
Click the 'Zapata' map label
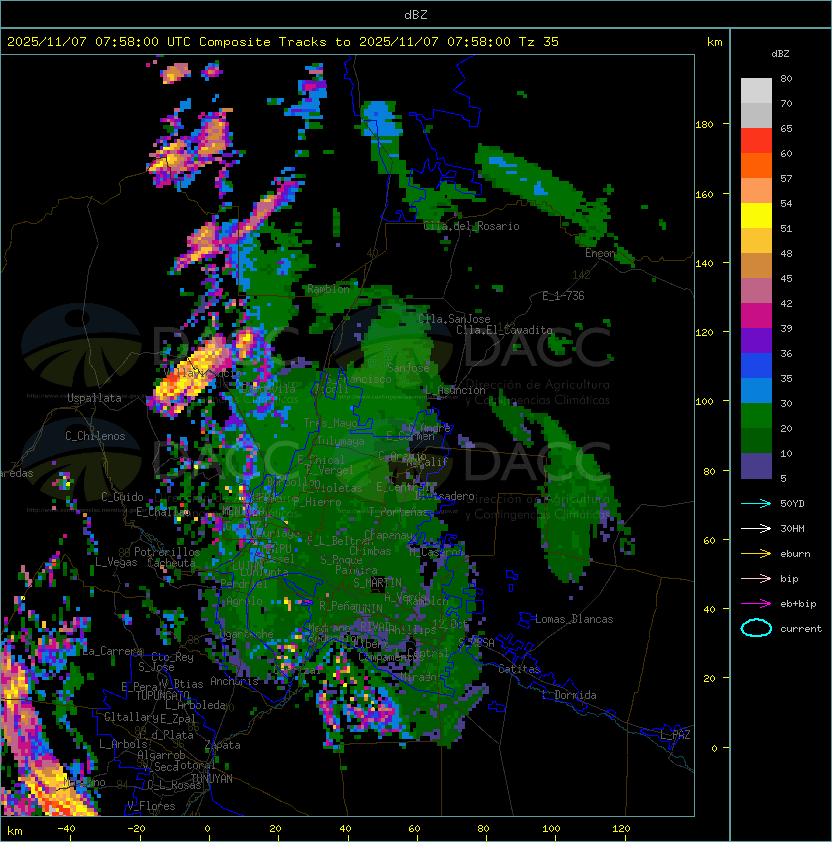pos(222,745)
